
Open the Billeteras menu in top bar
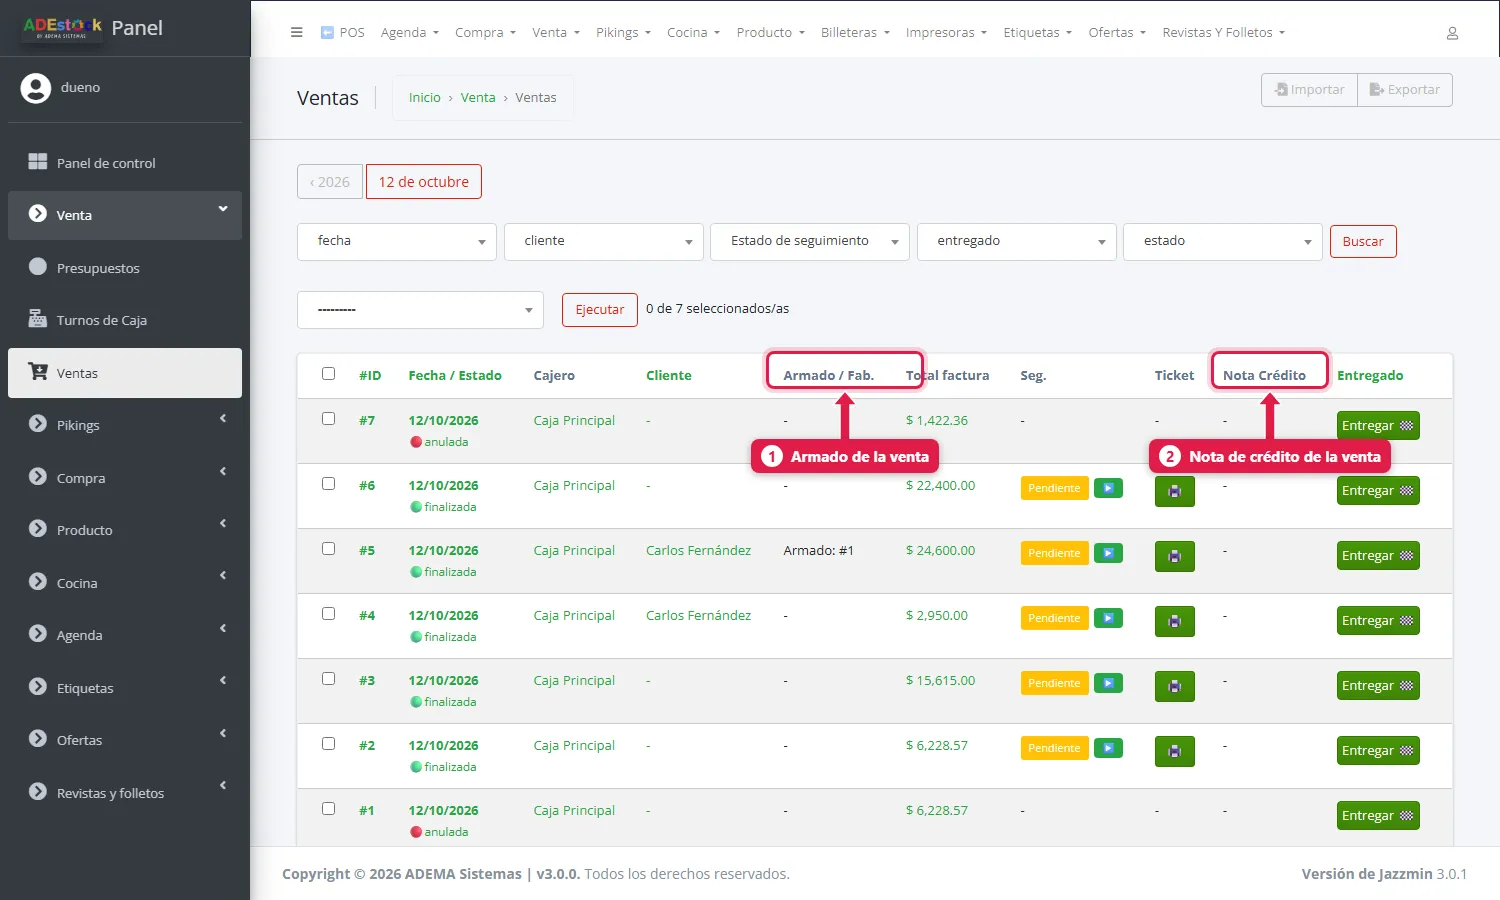click(855, 32)
